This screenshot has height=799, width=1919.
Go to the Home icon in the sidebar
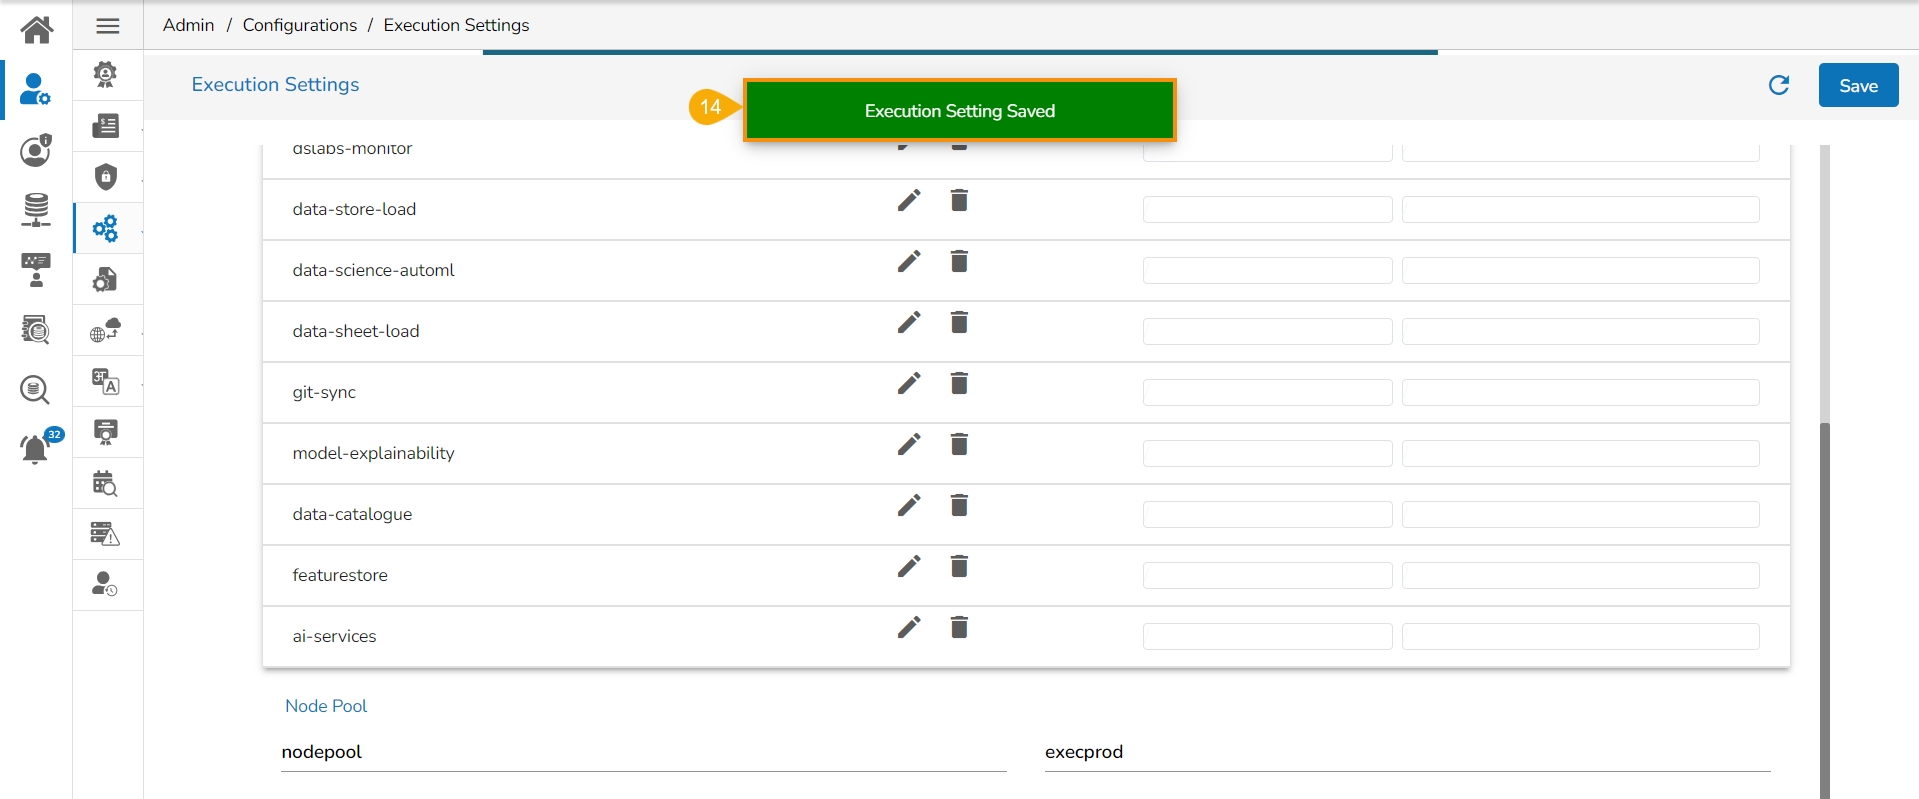37,29
